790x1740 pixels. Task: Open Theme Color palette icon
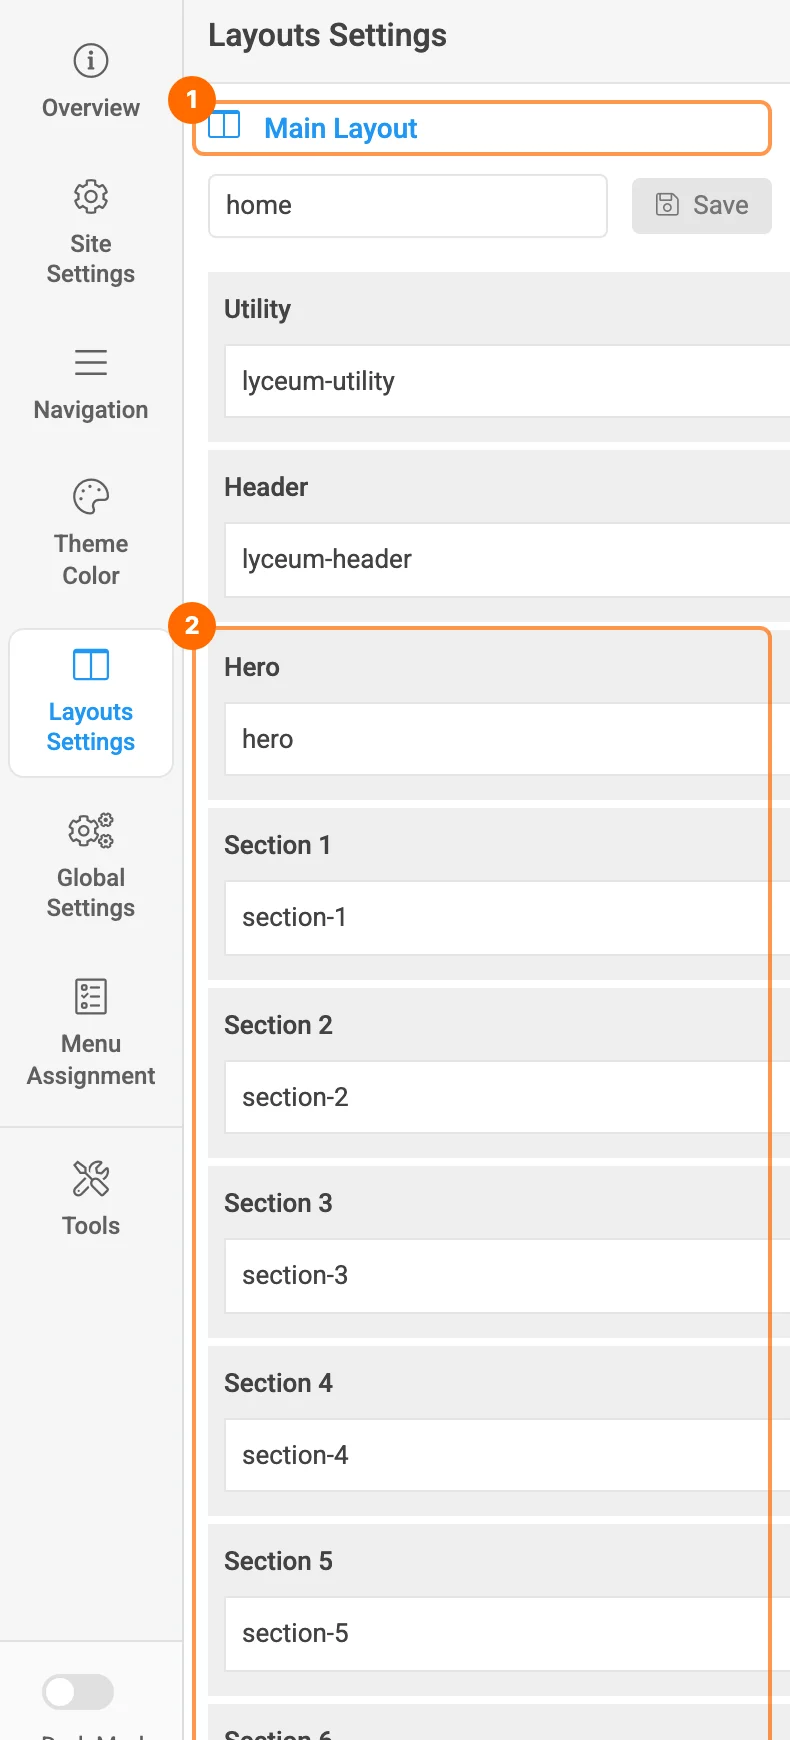[x=91, y=496]
